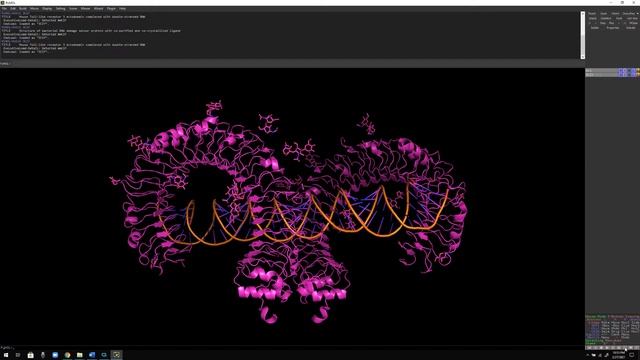Open the Plugin menu

111,9
